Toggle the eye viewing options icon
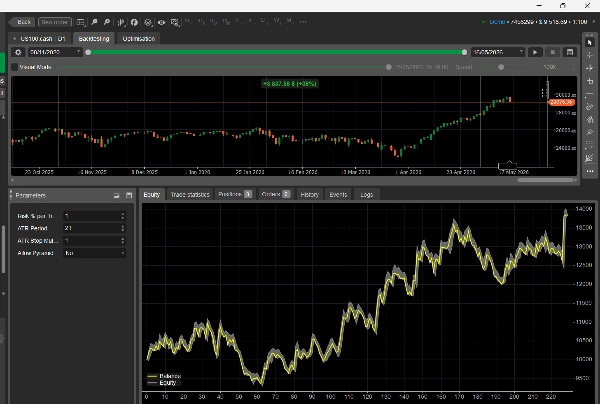The image size is (600, 404). click(x=161, y=22)
